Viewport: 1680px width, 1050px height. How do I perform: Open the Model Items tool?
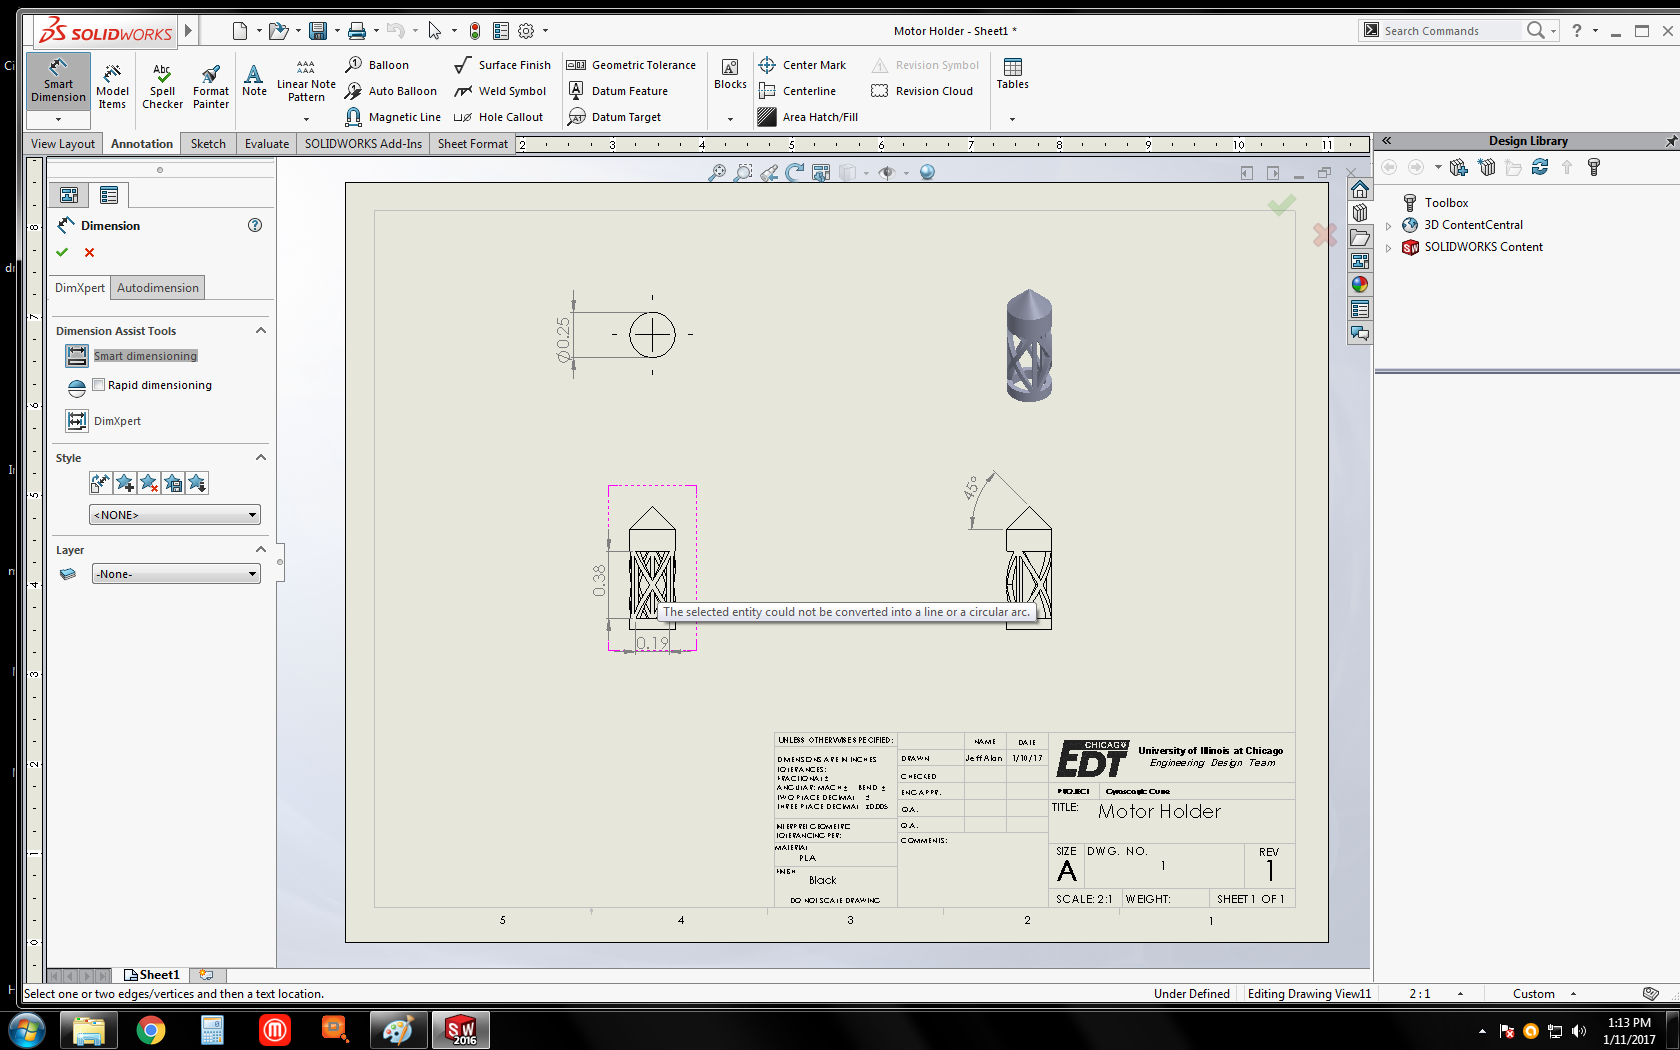[112, 85]
